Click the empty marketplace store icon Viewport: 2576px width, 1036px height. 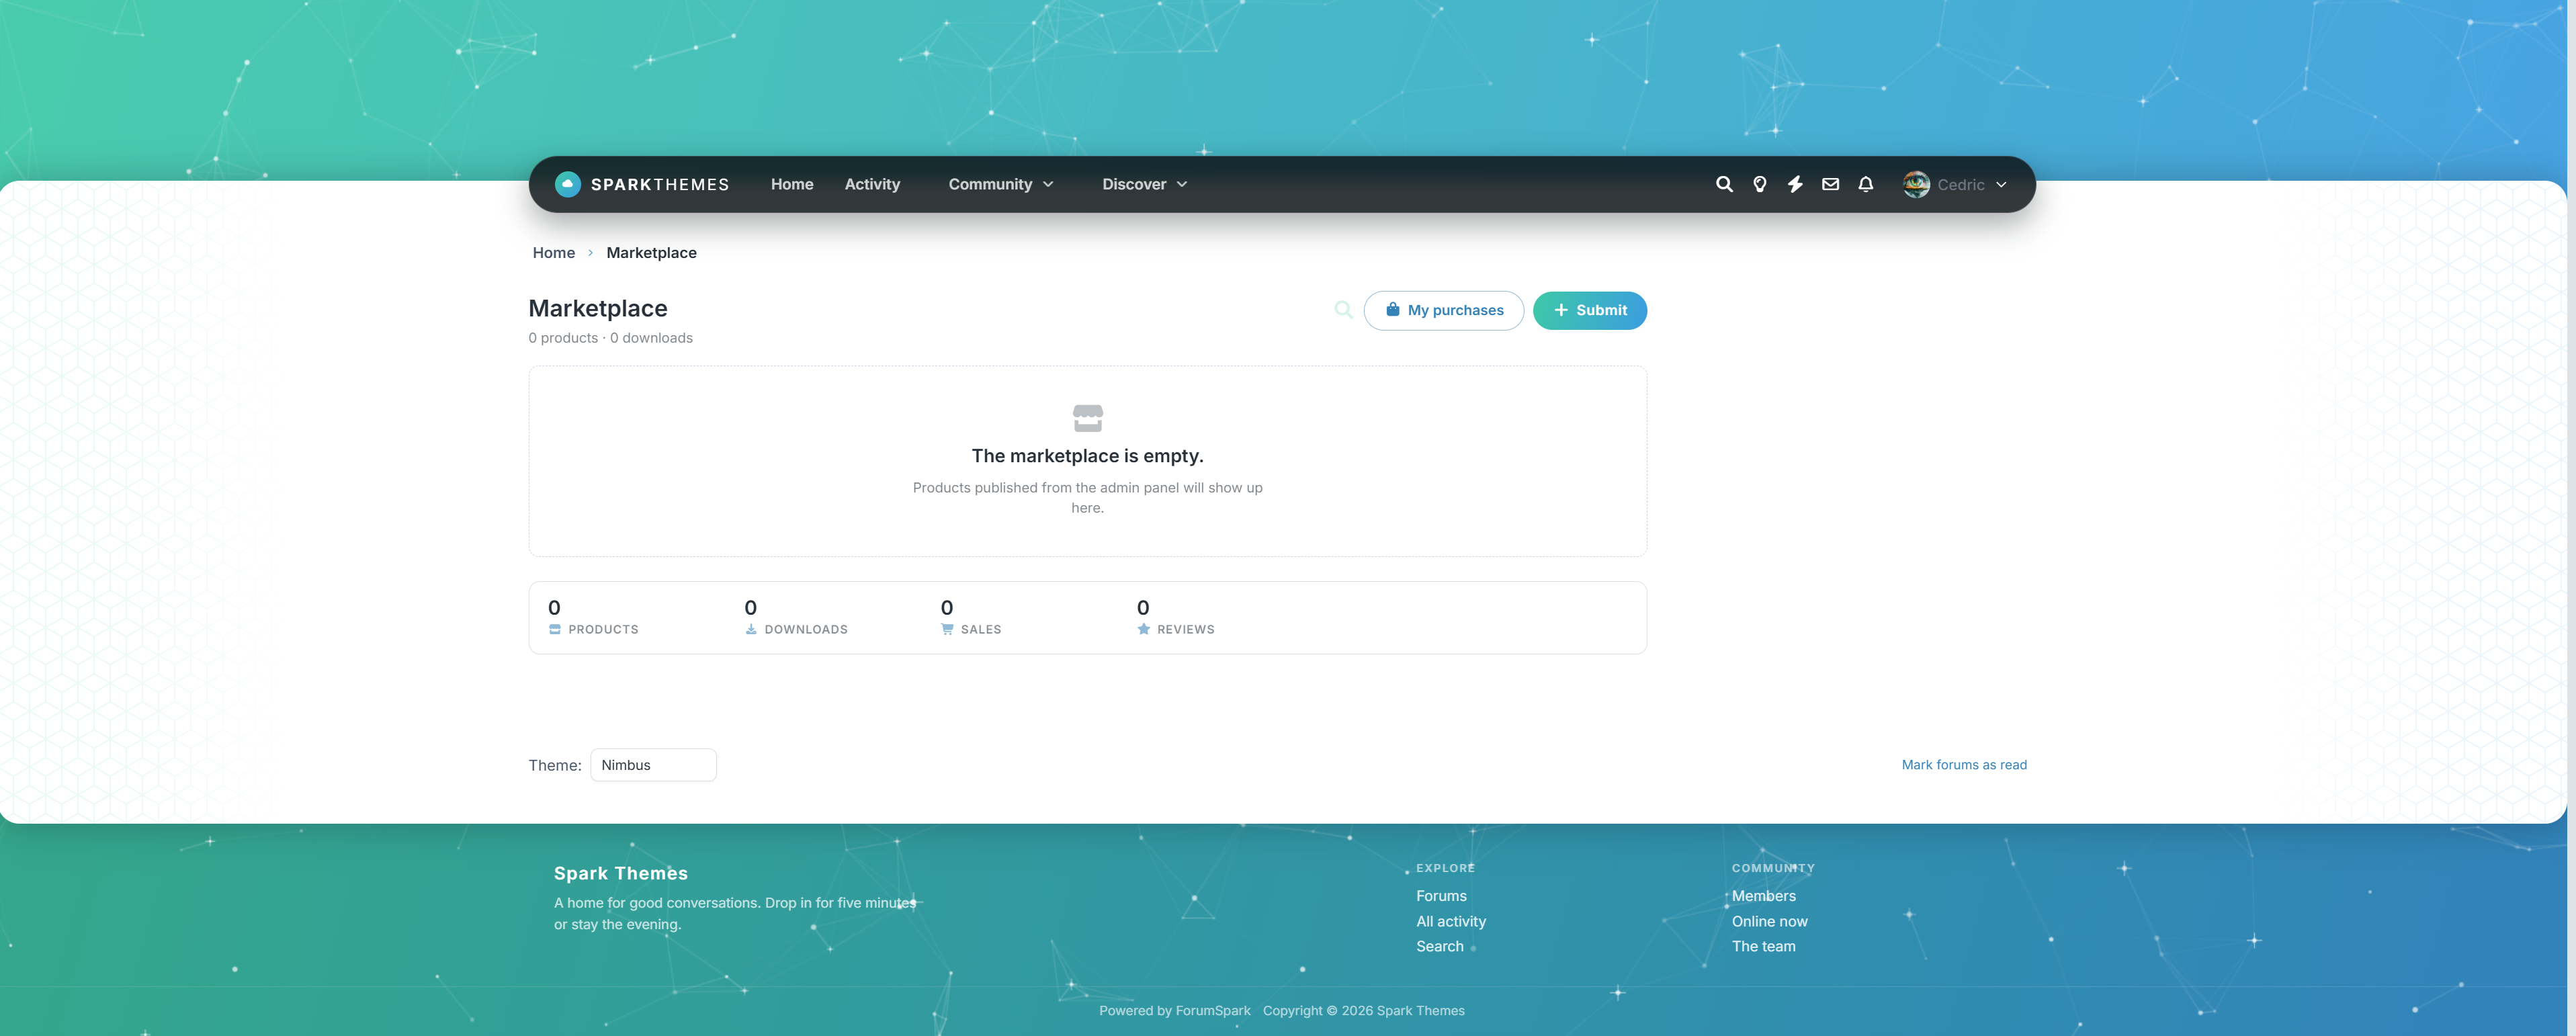pyautogui.click(x=1088, y=418)
